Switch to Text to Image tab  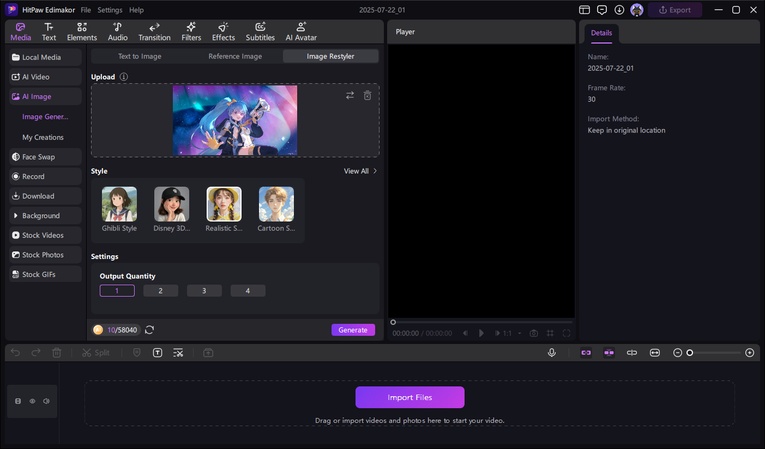[x=140, y=57]
